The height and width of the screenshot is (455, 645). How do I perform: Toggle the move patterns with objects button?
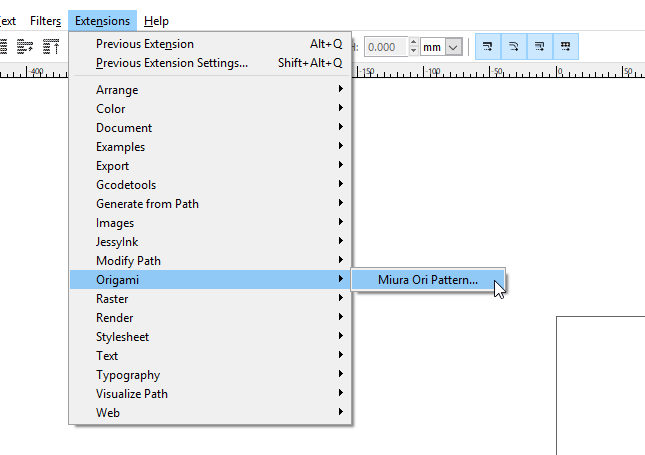(x=566, y=47)
